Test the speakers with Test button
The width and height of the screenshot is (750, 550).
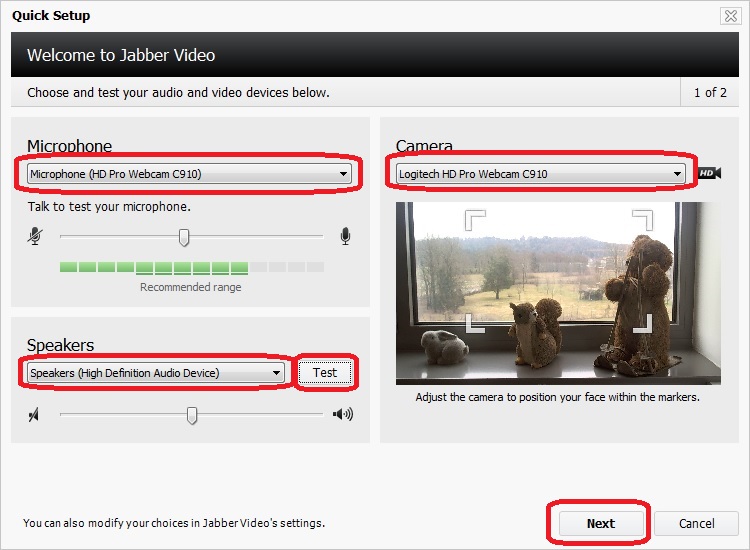point(325,373)
